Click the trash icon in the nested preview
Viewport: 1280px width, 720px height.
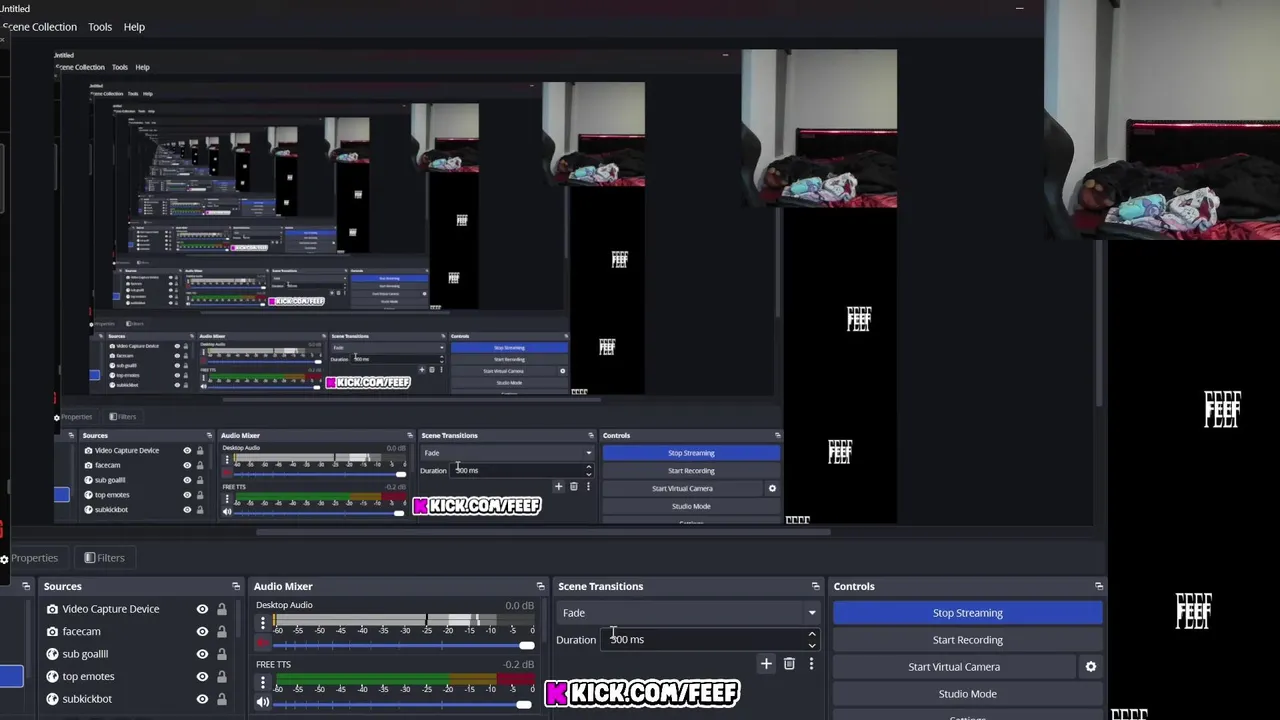point(573,487)
